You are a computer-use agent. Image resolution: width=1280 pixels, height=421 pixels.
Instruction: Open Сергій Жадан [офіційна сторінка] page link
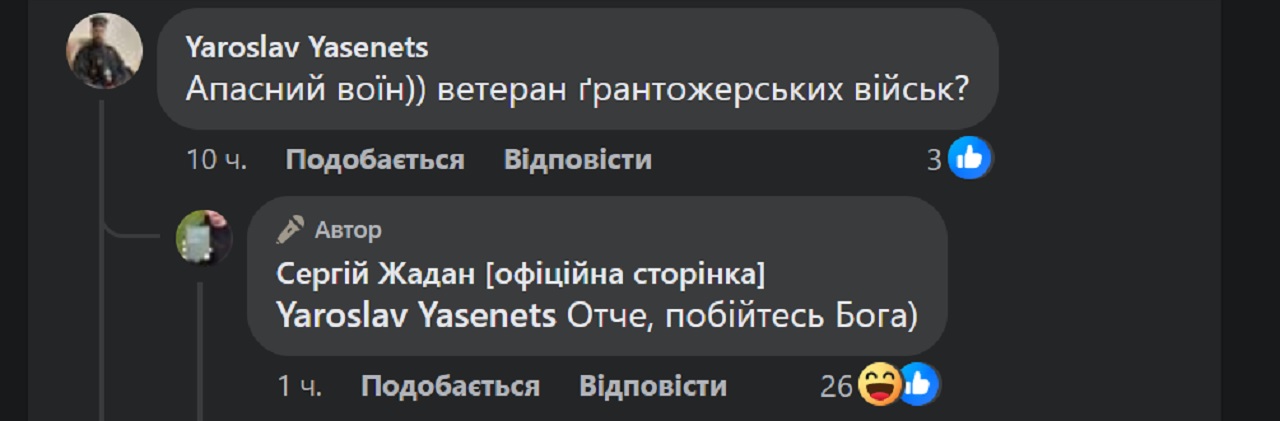(520, 273)
